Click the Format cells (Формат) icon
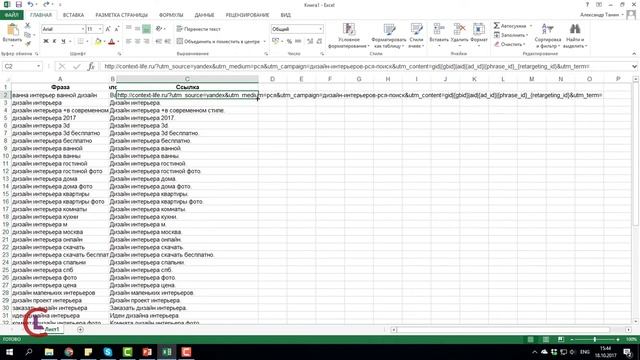This screenshot has height=360, width=640. (478, 29)
